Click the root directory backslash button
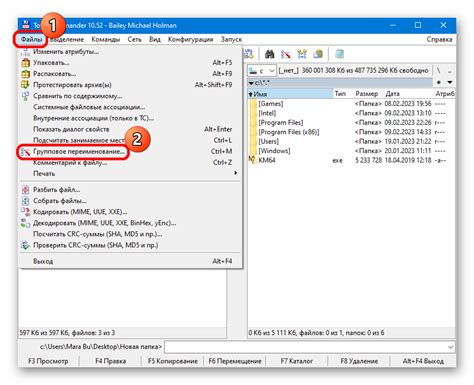 pyautogui.click(x=439, y=71)
